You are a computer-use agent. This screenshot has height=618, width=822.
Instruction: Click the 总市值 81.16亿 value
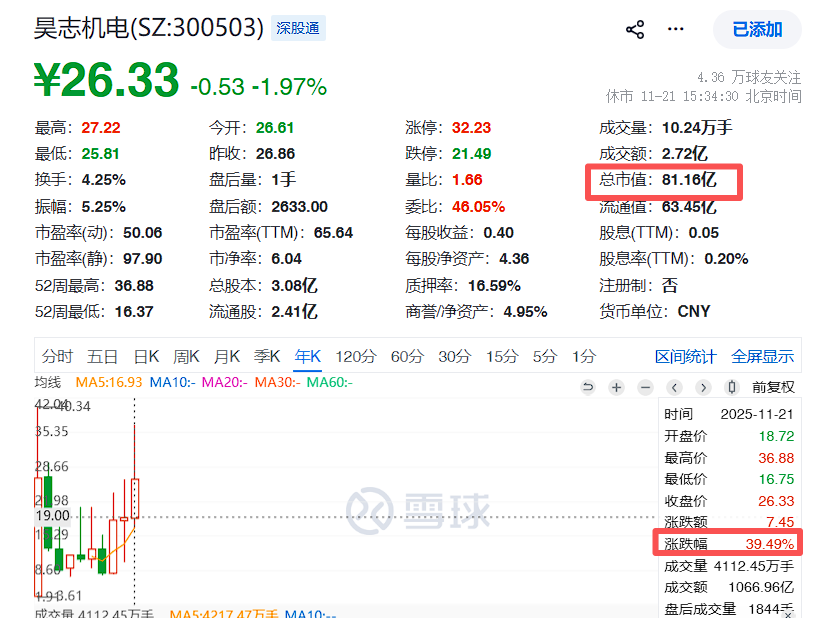pos(689,180)
